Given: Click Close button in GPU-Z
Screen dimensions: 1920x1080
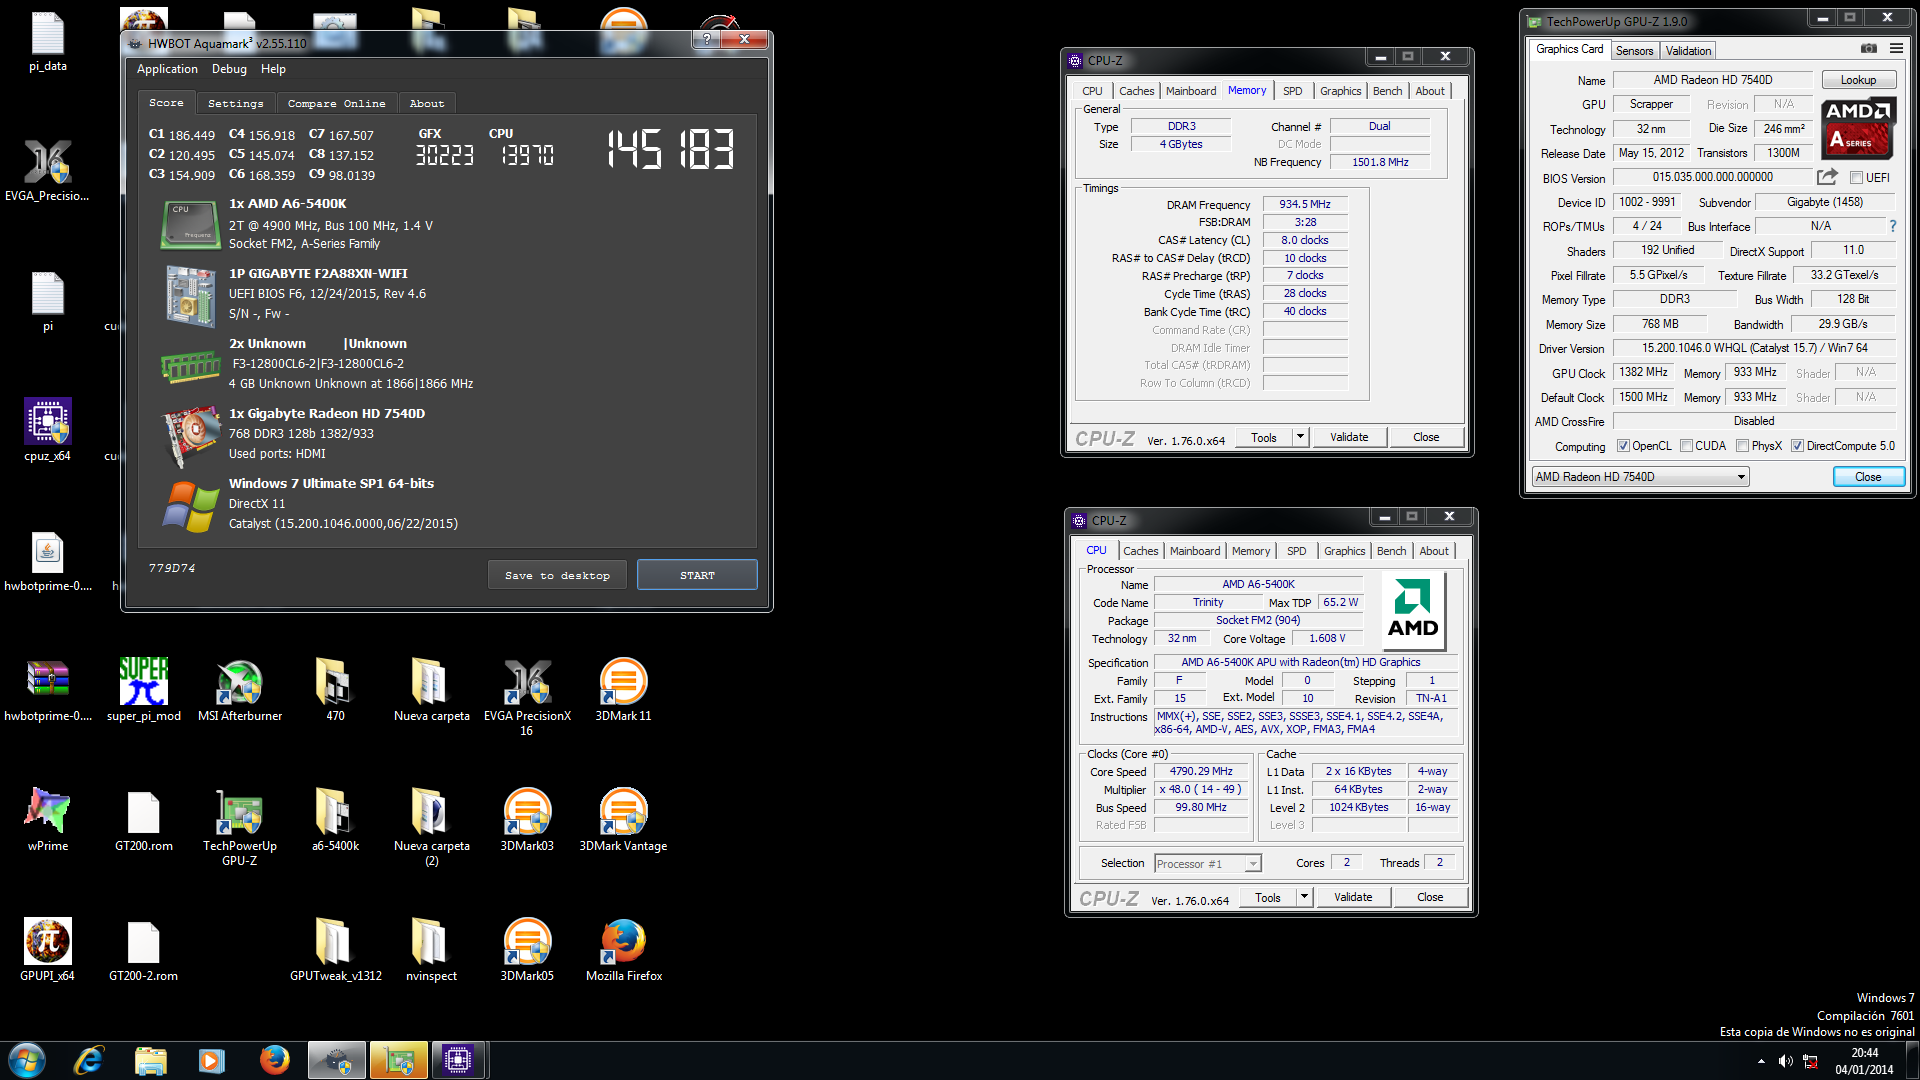Looking at the screenshot, I should tap(1868, 477).
